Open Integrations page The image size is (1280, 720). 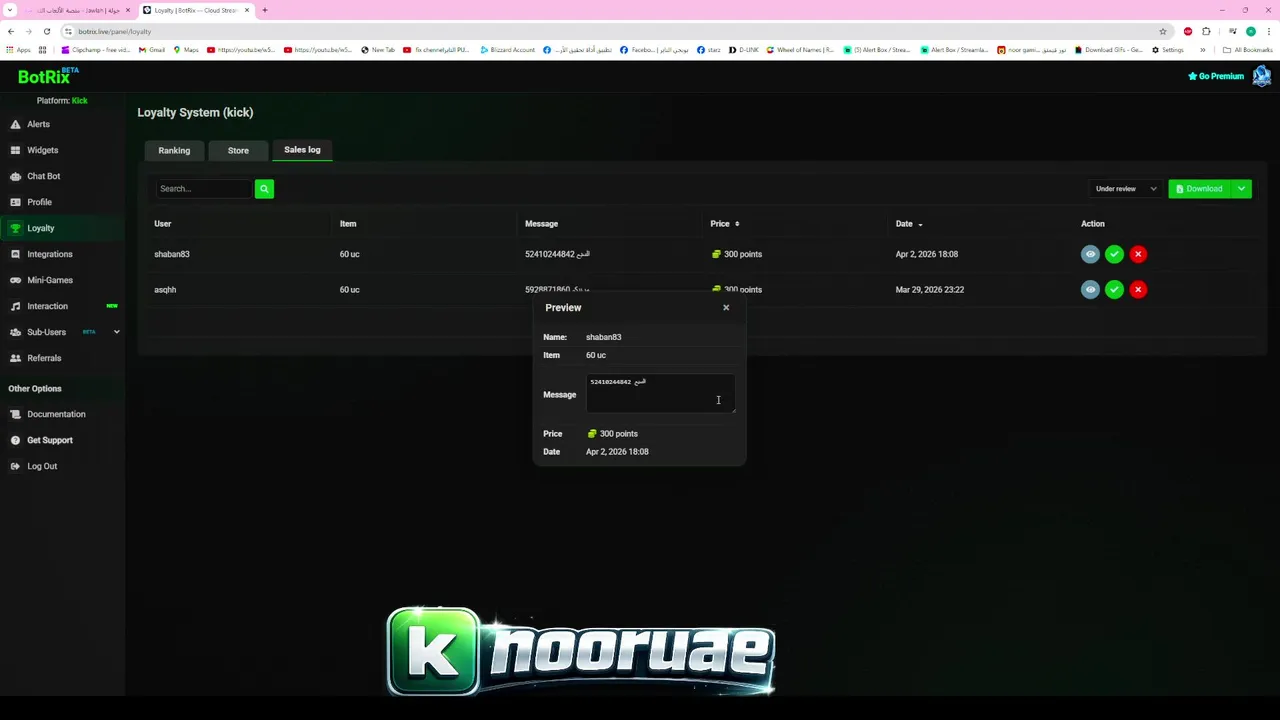pos(49,254)
